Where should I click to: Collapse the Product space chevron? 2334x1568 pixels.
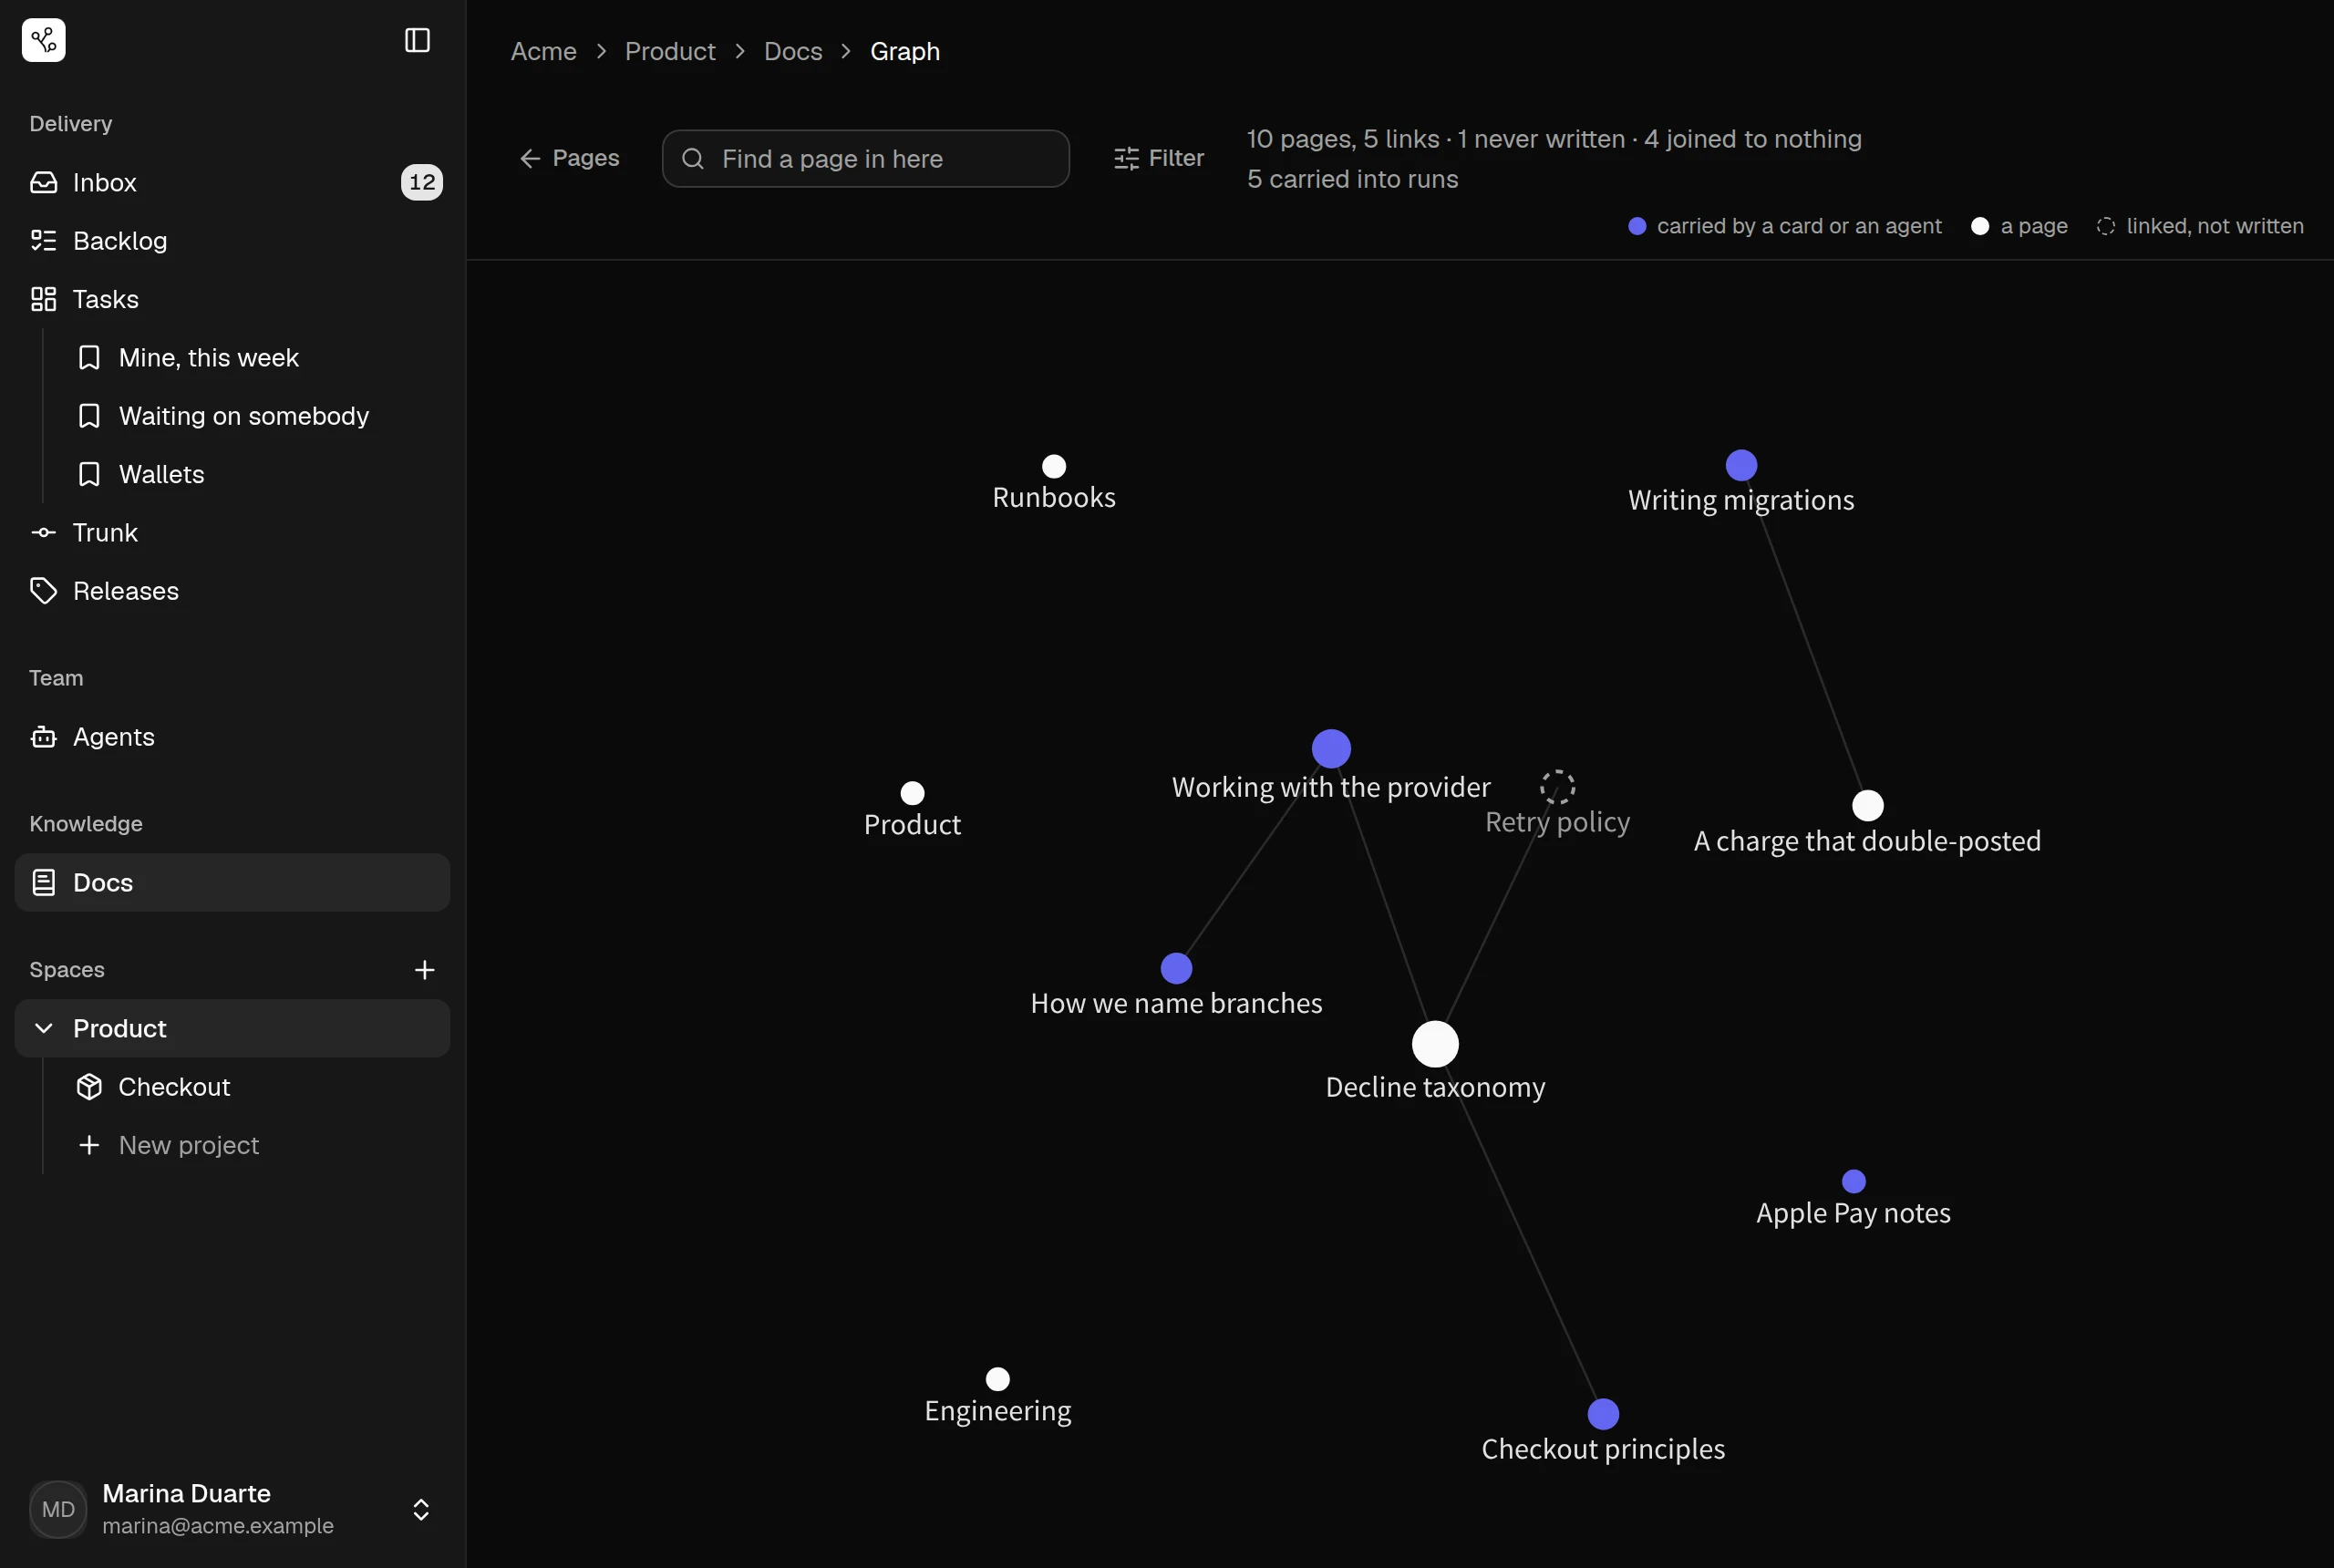coord(44,1028)
